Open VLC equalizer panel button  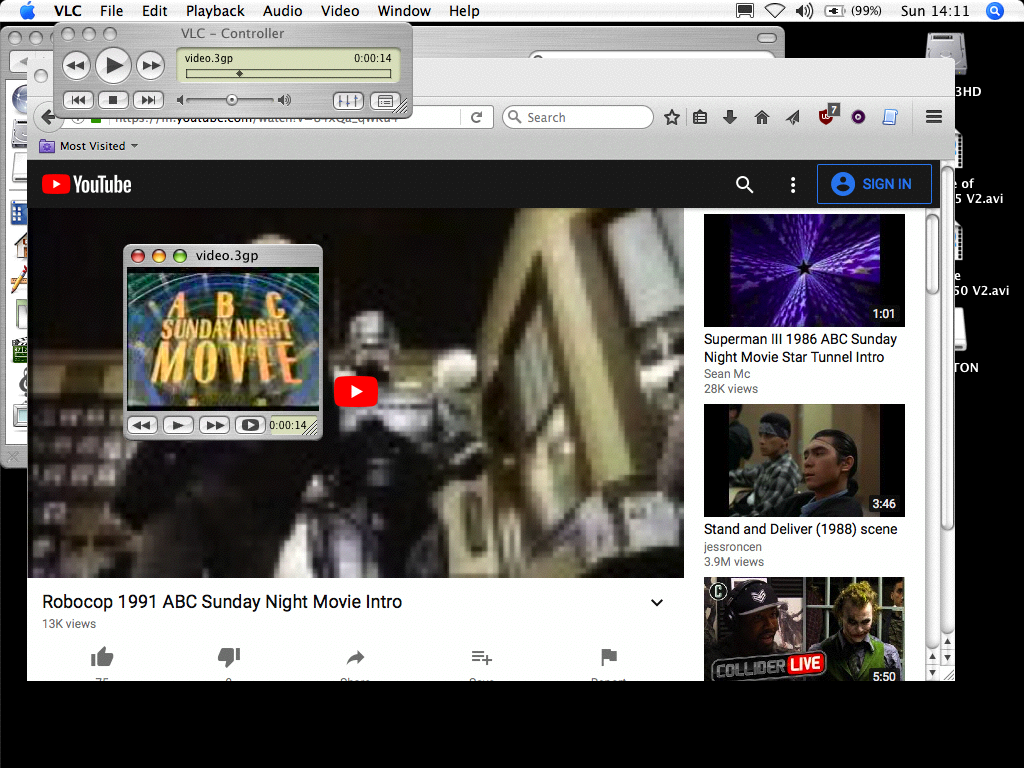pos(348,101)
